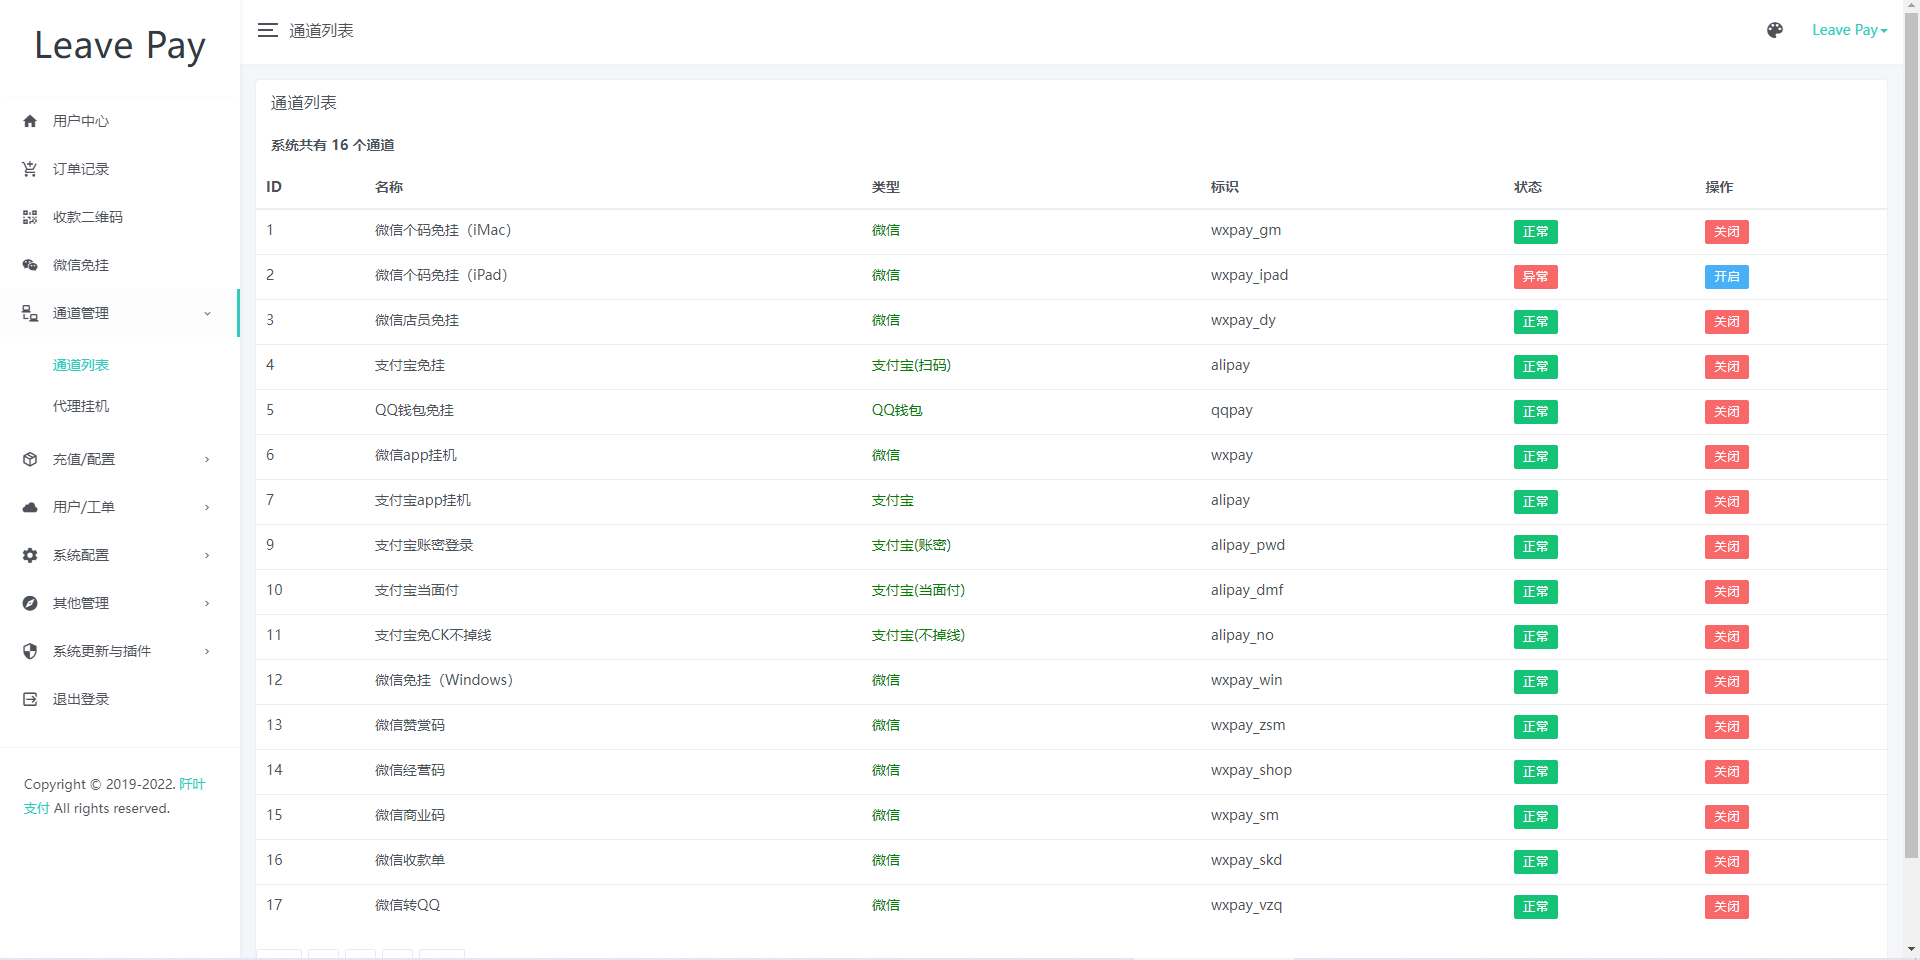Click the 标识 column header
Image resolution: width=1920 pixels, height=960 pixels.
1225,187
